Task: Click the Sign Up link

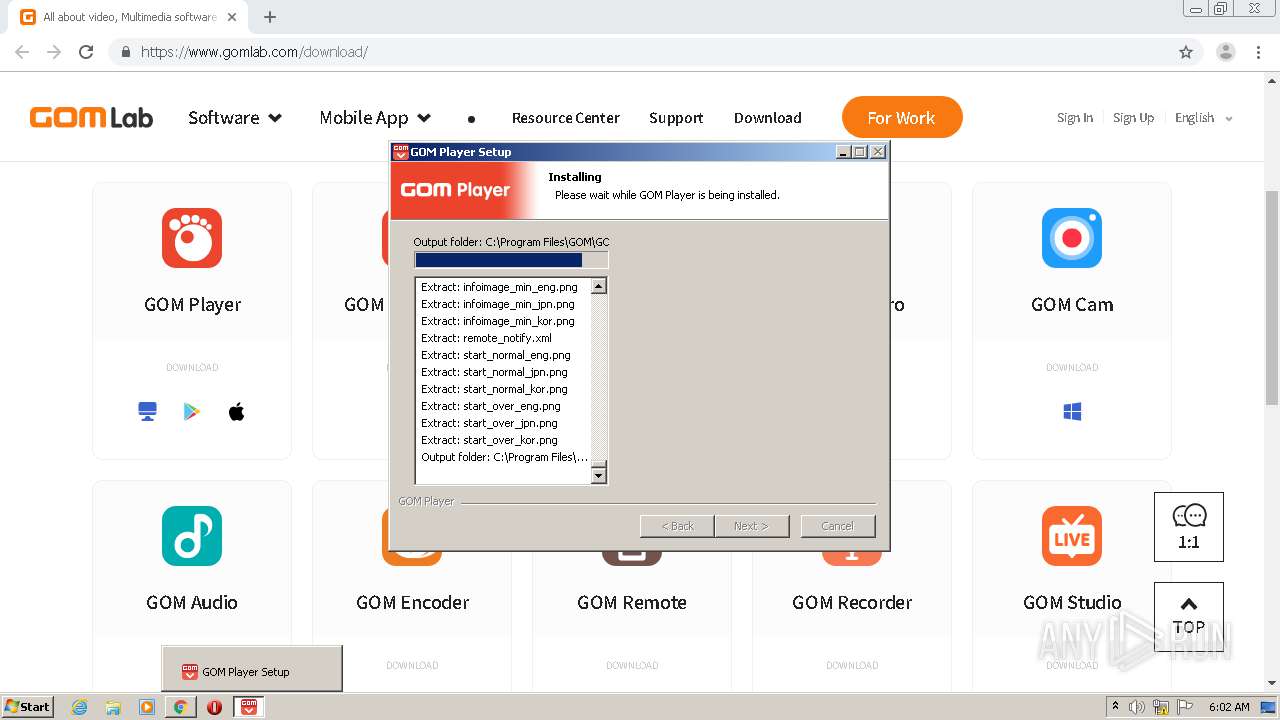Action: coord(1134,118)
